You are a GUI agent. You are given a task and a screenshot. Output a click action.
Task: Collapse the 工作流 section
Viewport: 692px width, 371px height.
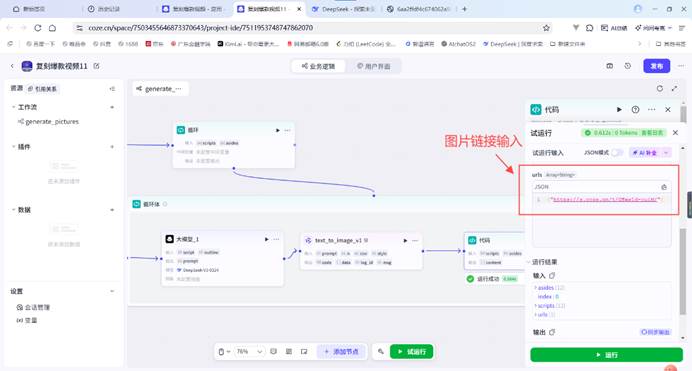click(13, 107)
